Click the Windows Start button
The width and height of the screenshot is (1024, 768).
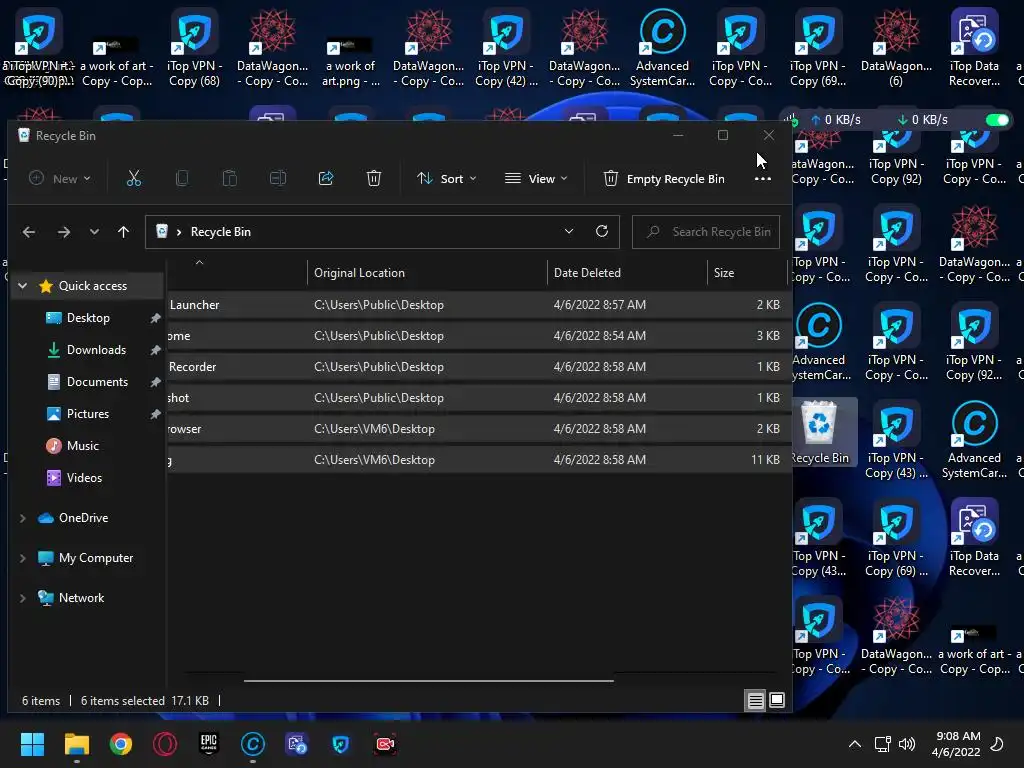pos(33,744)
